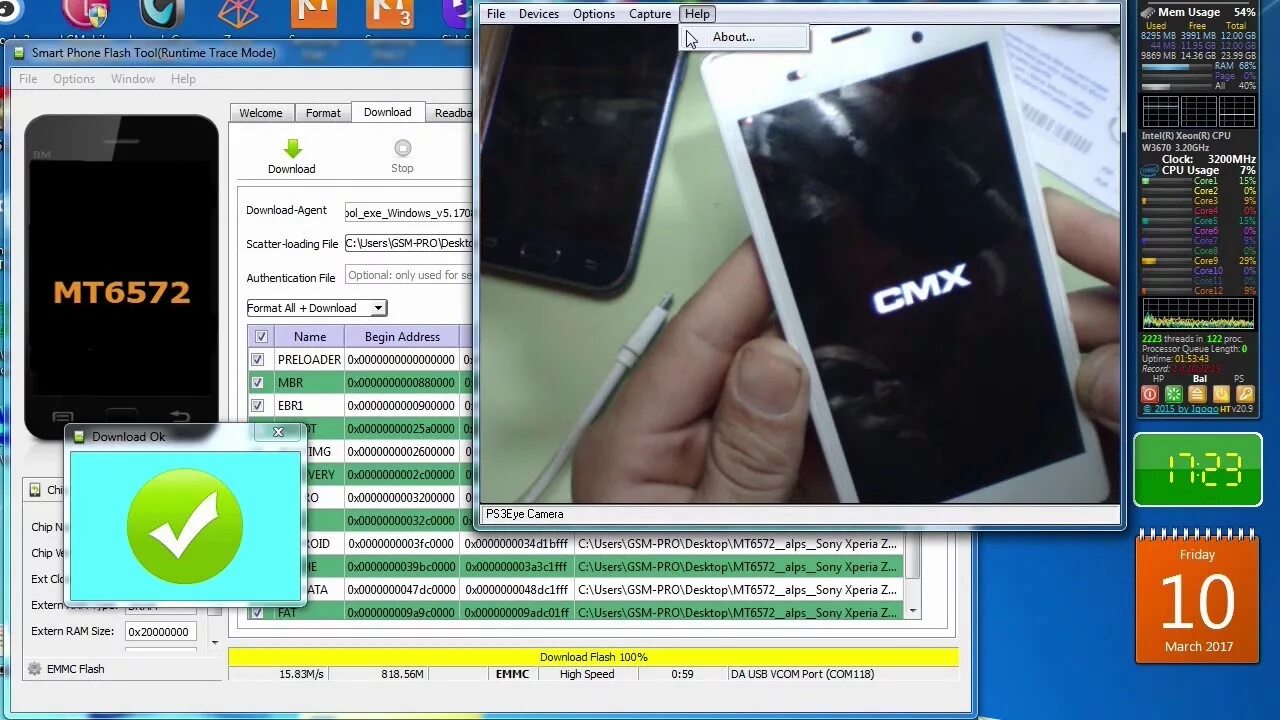Click the partition table scrollbar down arrow
Viewport: 1280px width, 720px height.
click(912, 609)
